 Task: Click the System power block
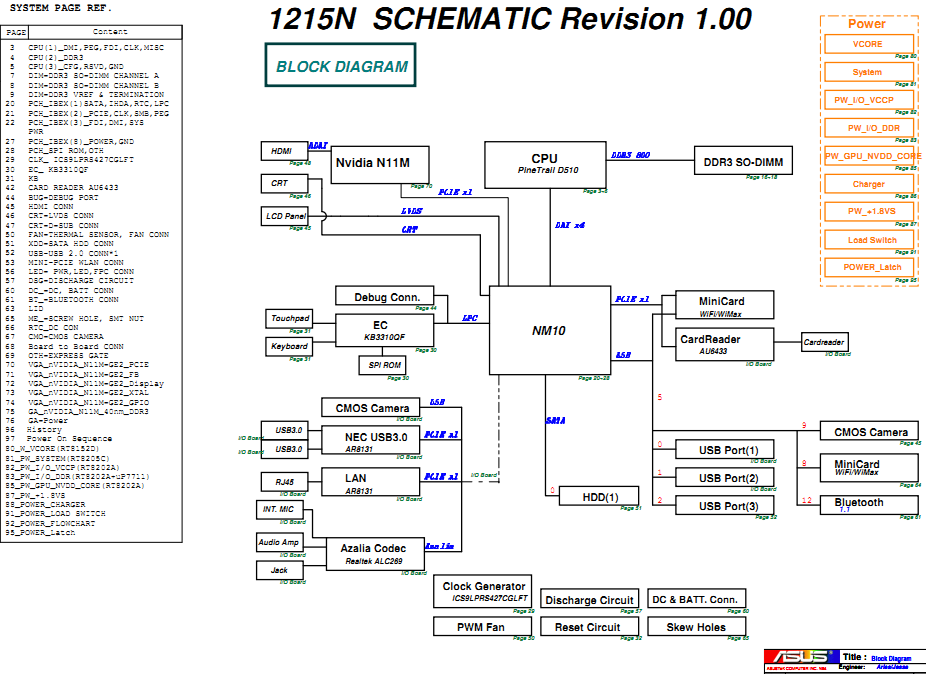coord(868,72)
